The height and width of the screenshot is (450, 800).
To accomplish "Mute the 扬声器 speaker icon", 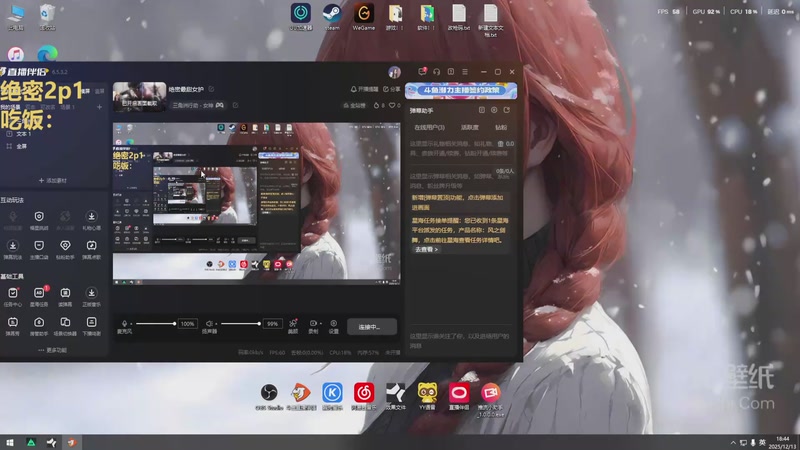I will [x=209, y=323].
